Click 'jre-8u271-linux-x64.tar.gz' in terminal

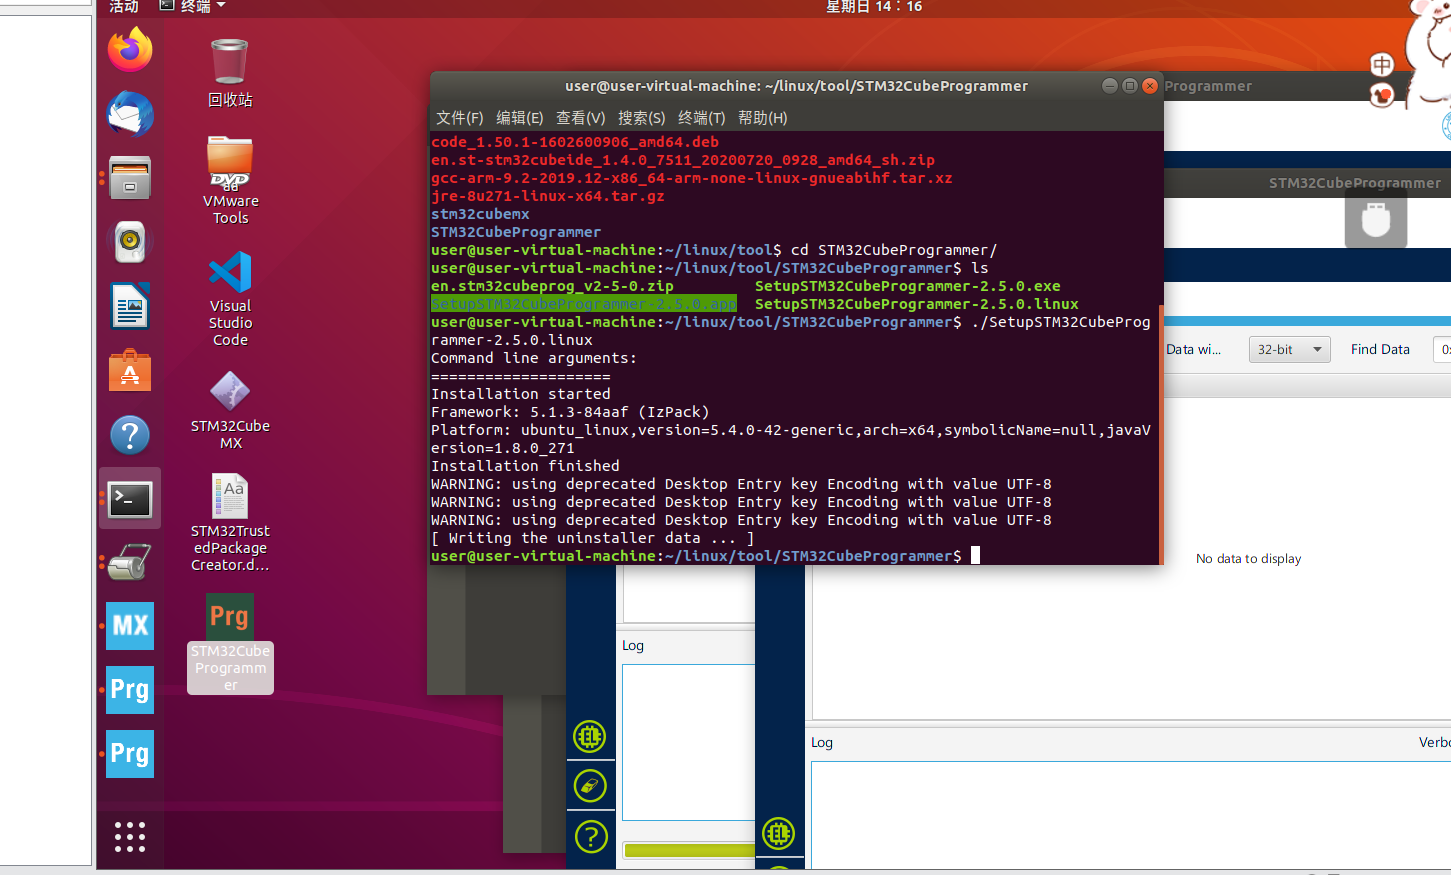(548, 196)
